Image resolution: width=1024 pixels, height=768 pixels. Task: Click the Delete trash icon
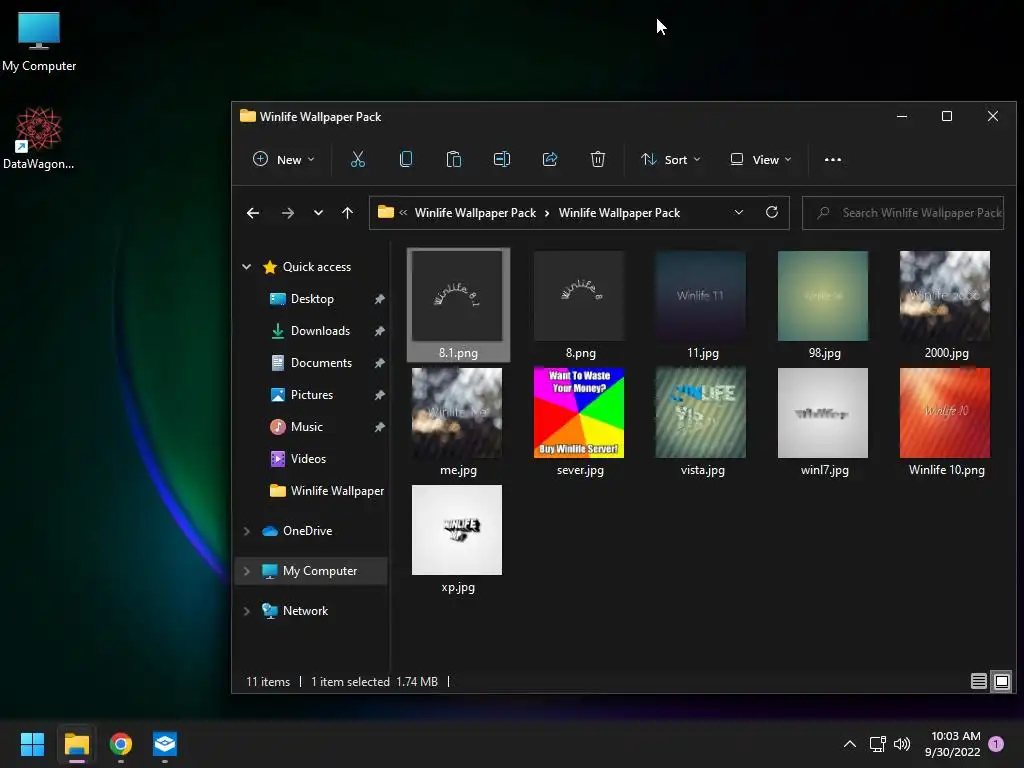click(598, 159)
